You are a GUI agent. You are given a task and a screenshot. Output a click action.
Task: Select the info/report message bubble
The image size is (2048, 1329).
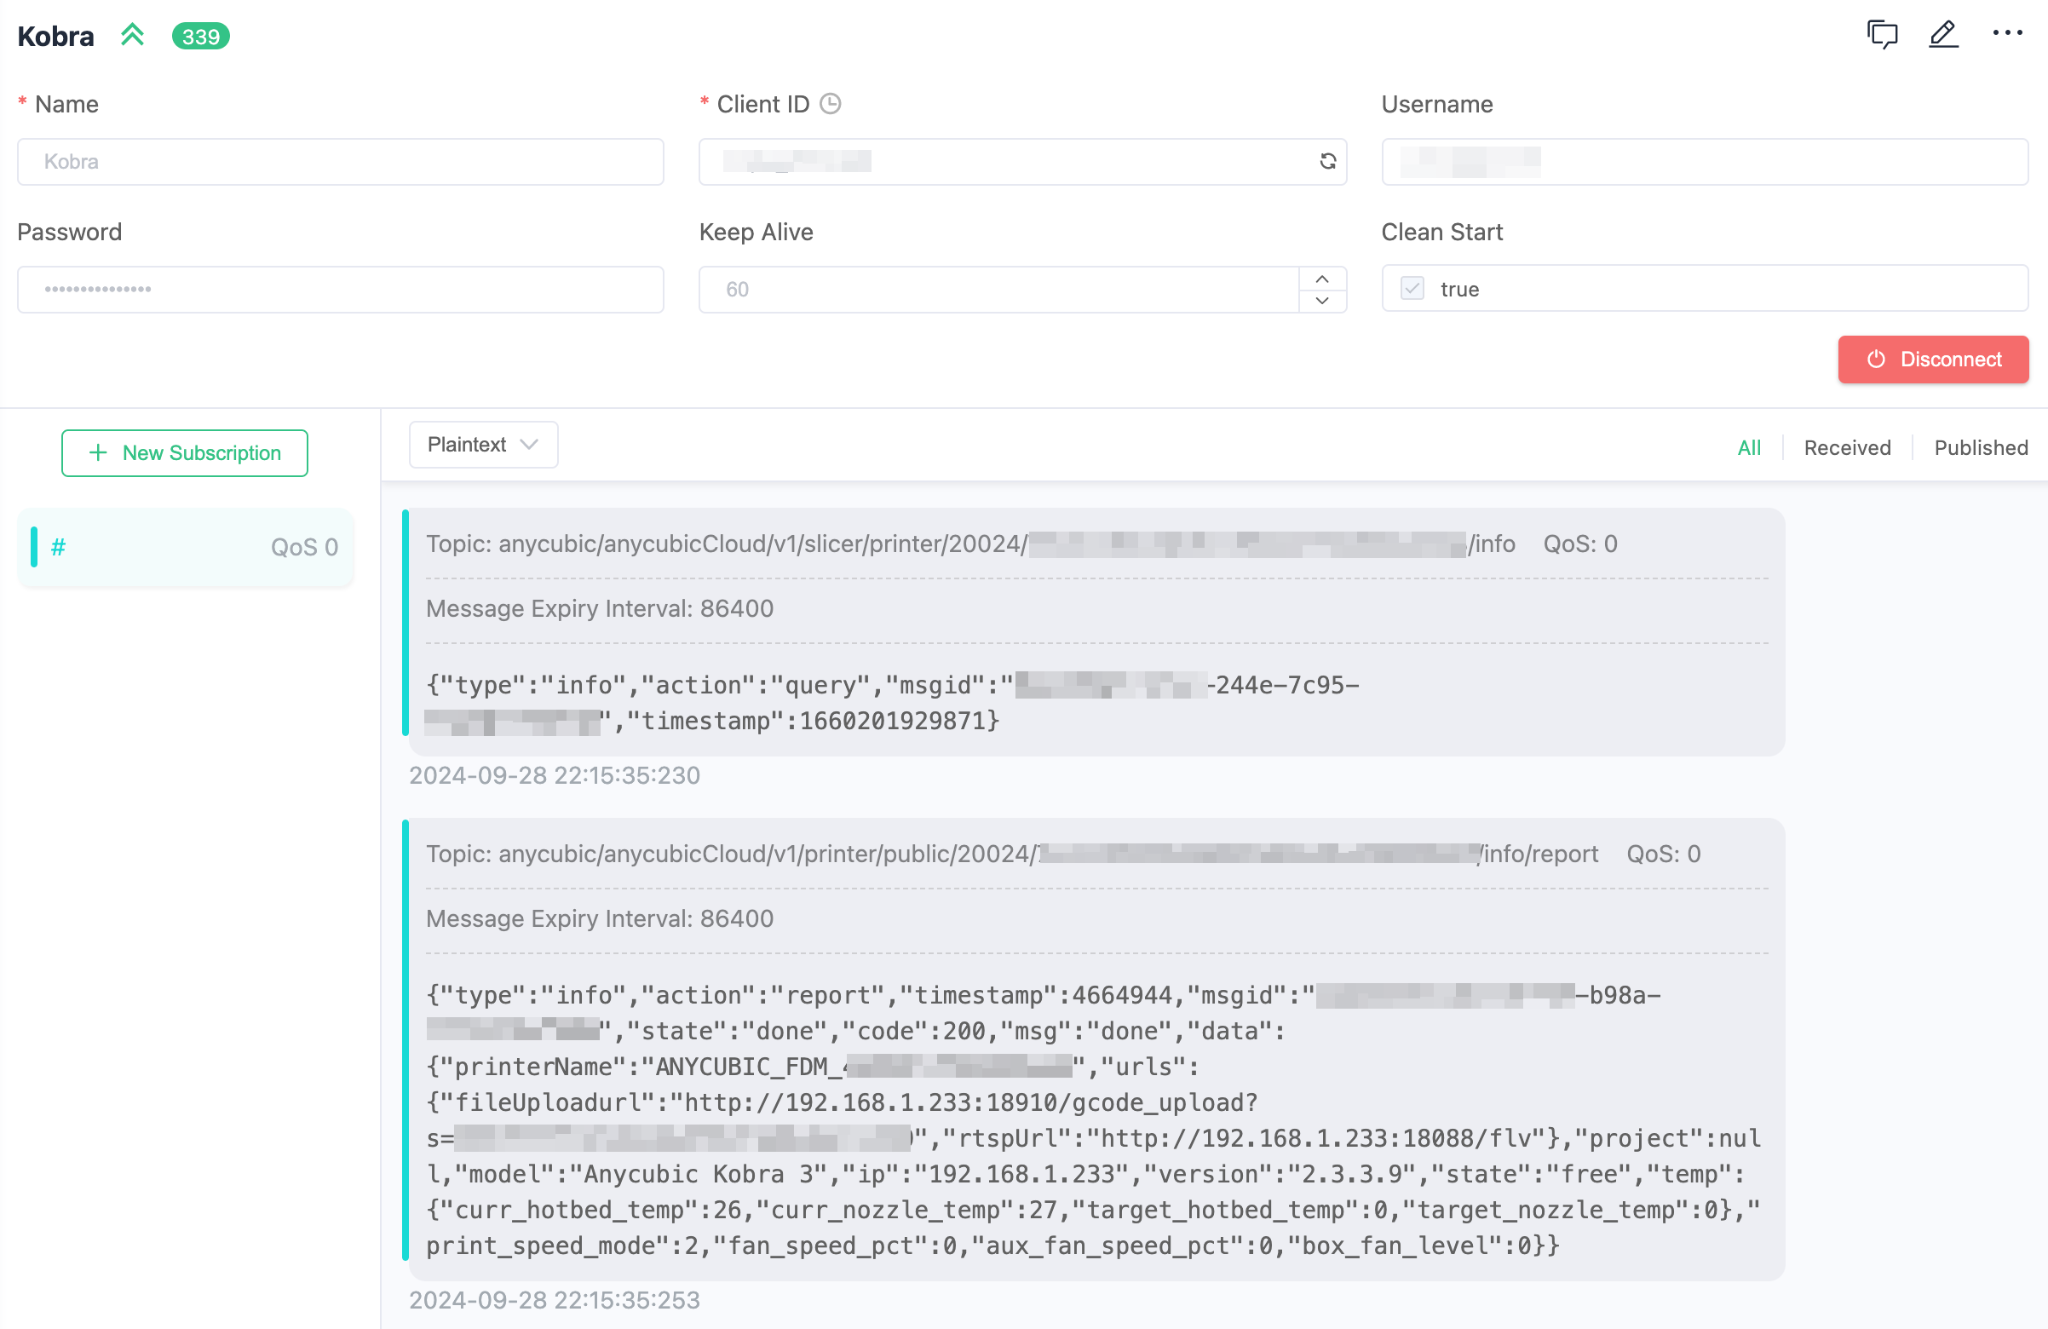[1096, 1050]
